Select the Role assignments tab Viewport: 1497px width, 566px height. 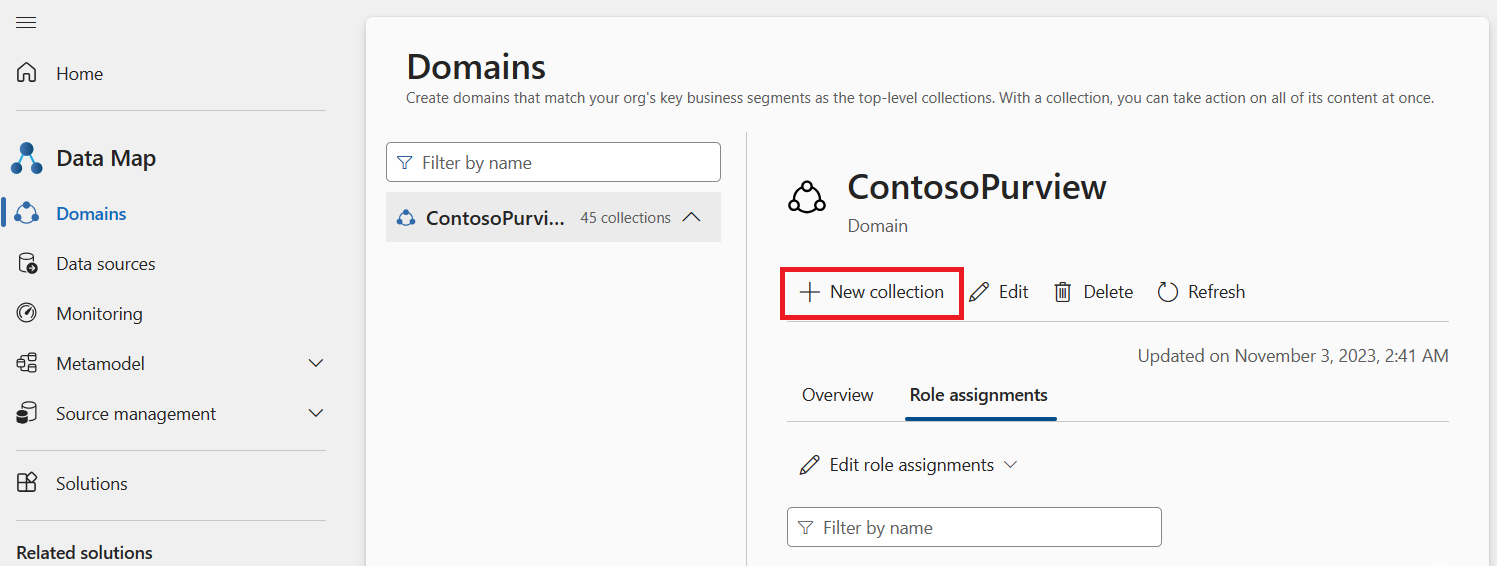click(x=979, y=395)
